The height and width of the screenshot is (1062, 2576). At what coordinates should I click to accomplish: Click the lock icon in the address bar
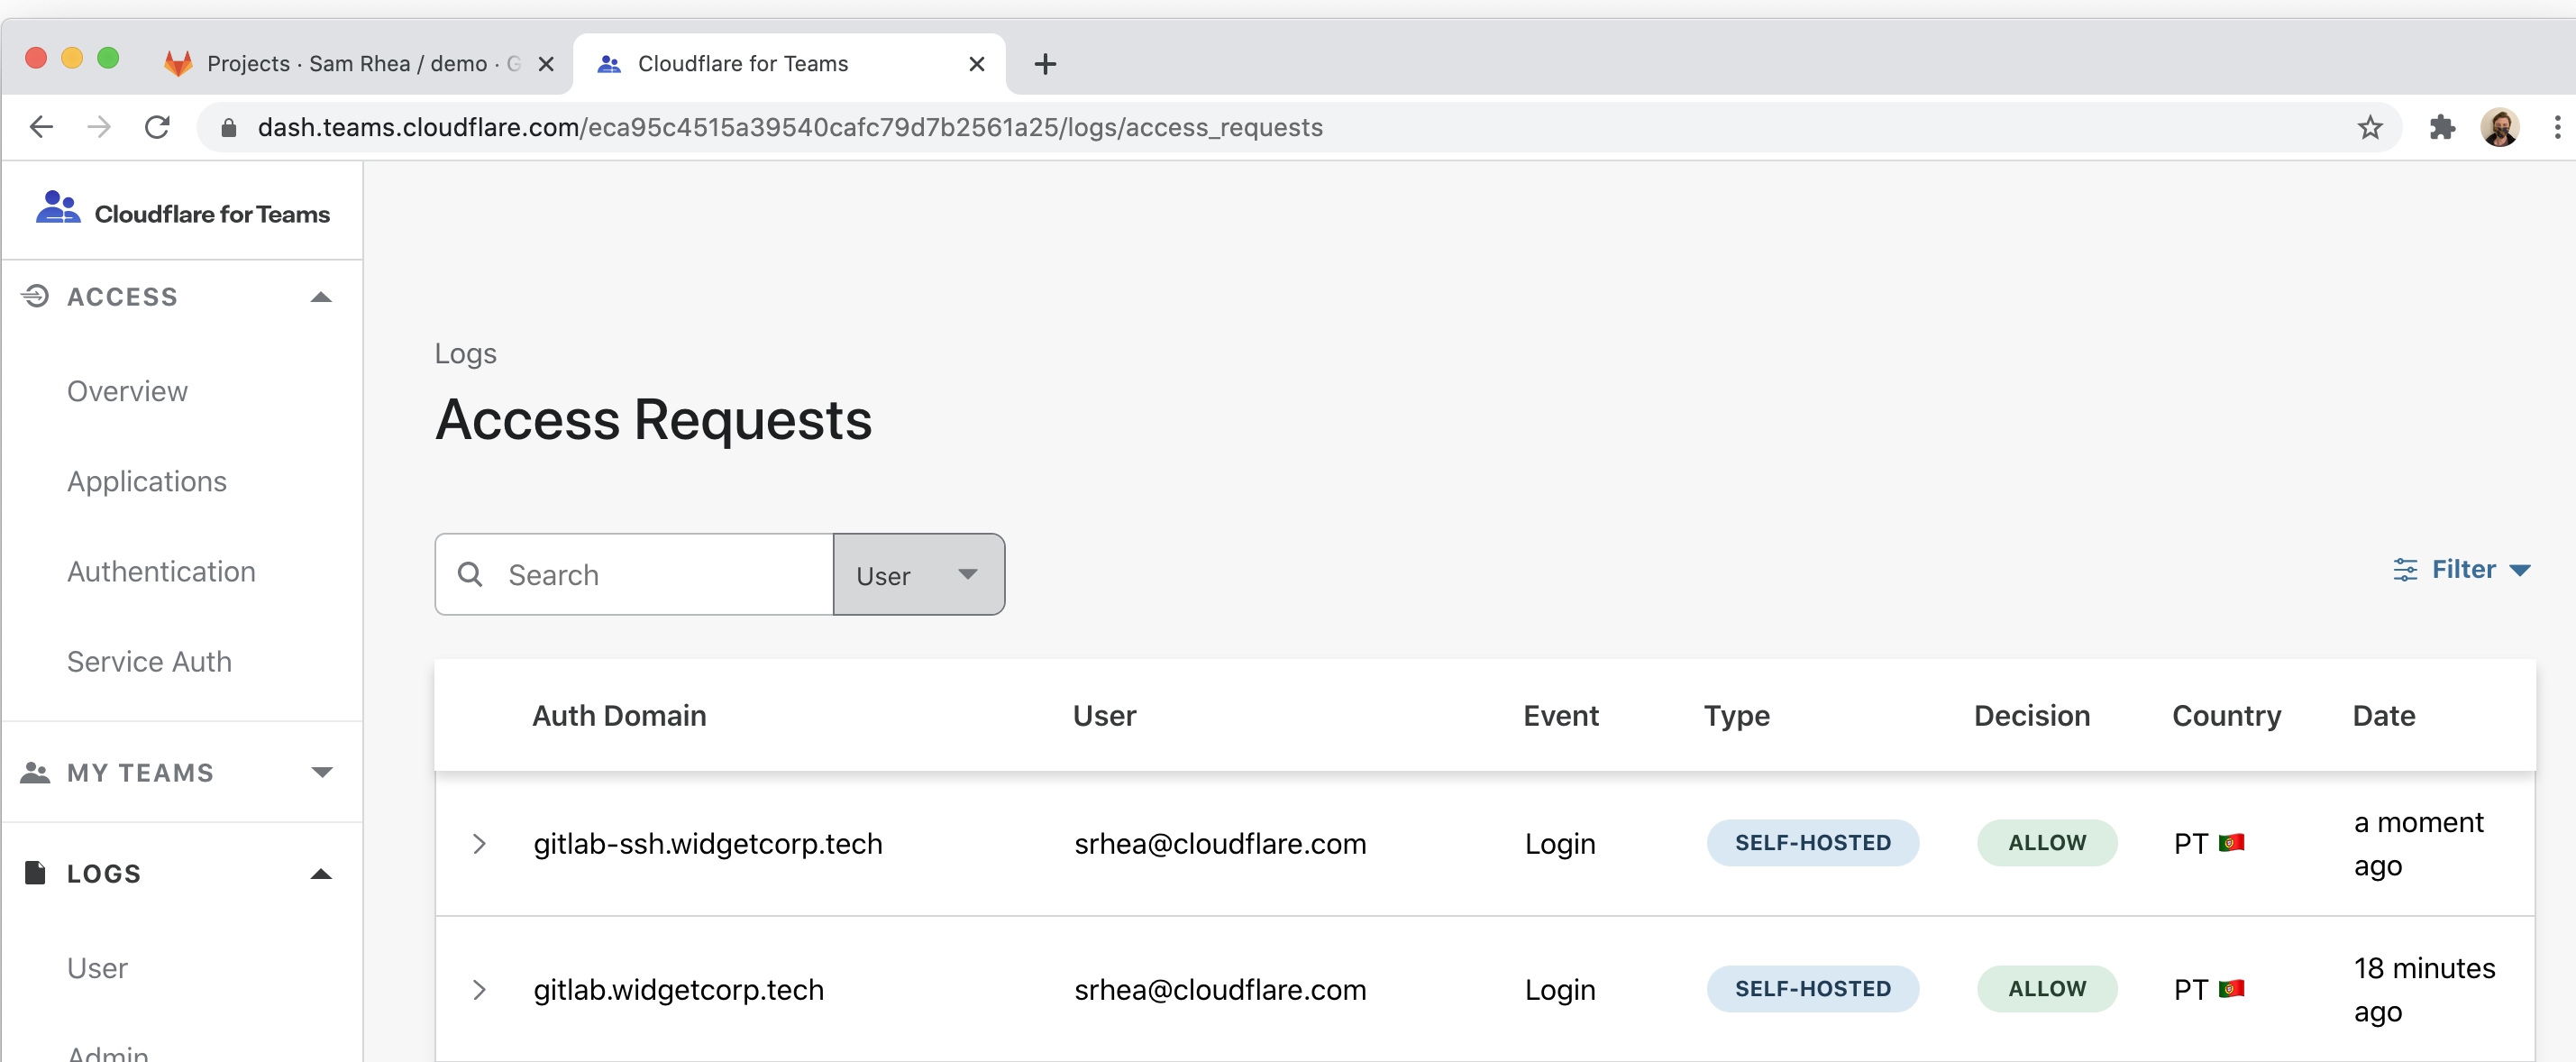point(228,127)
